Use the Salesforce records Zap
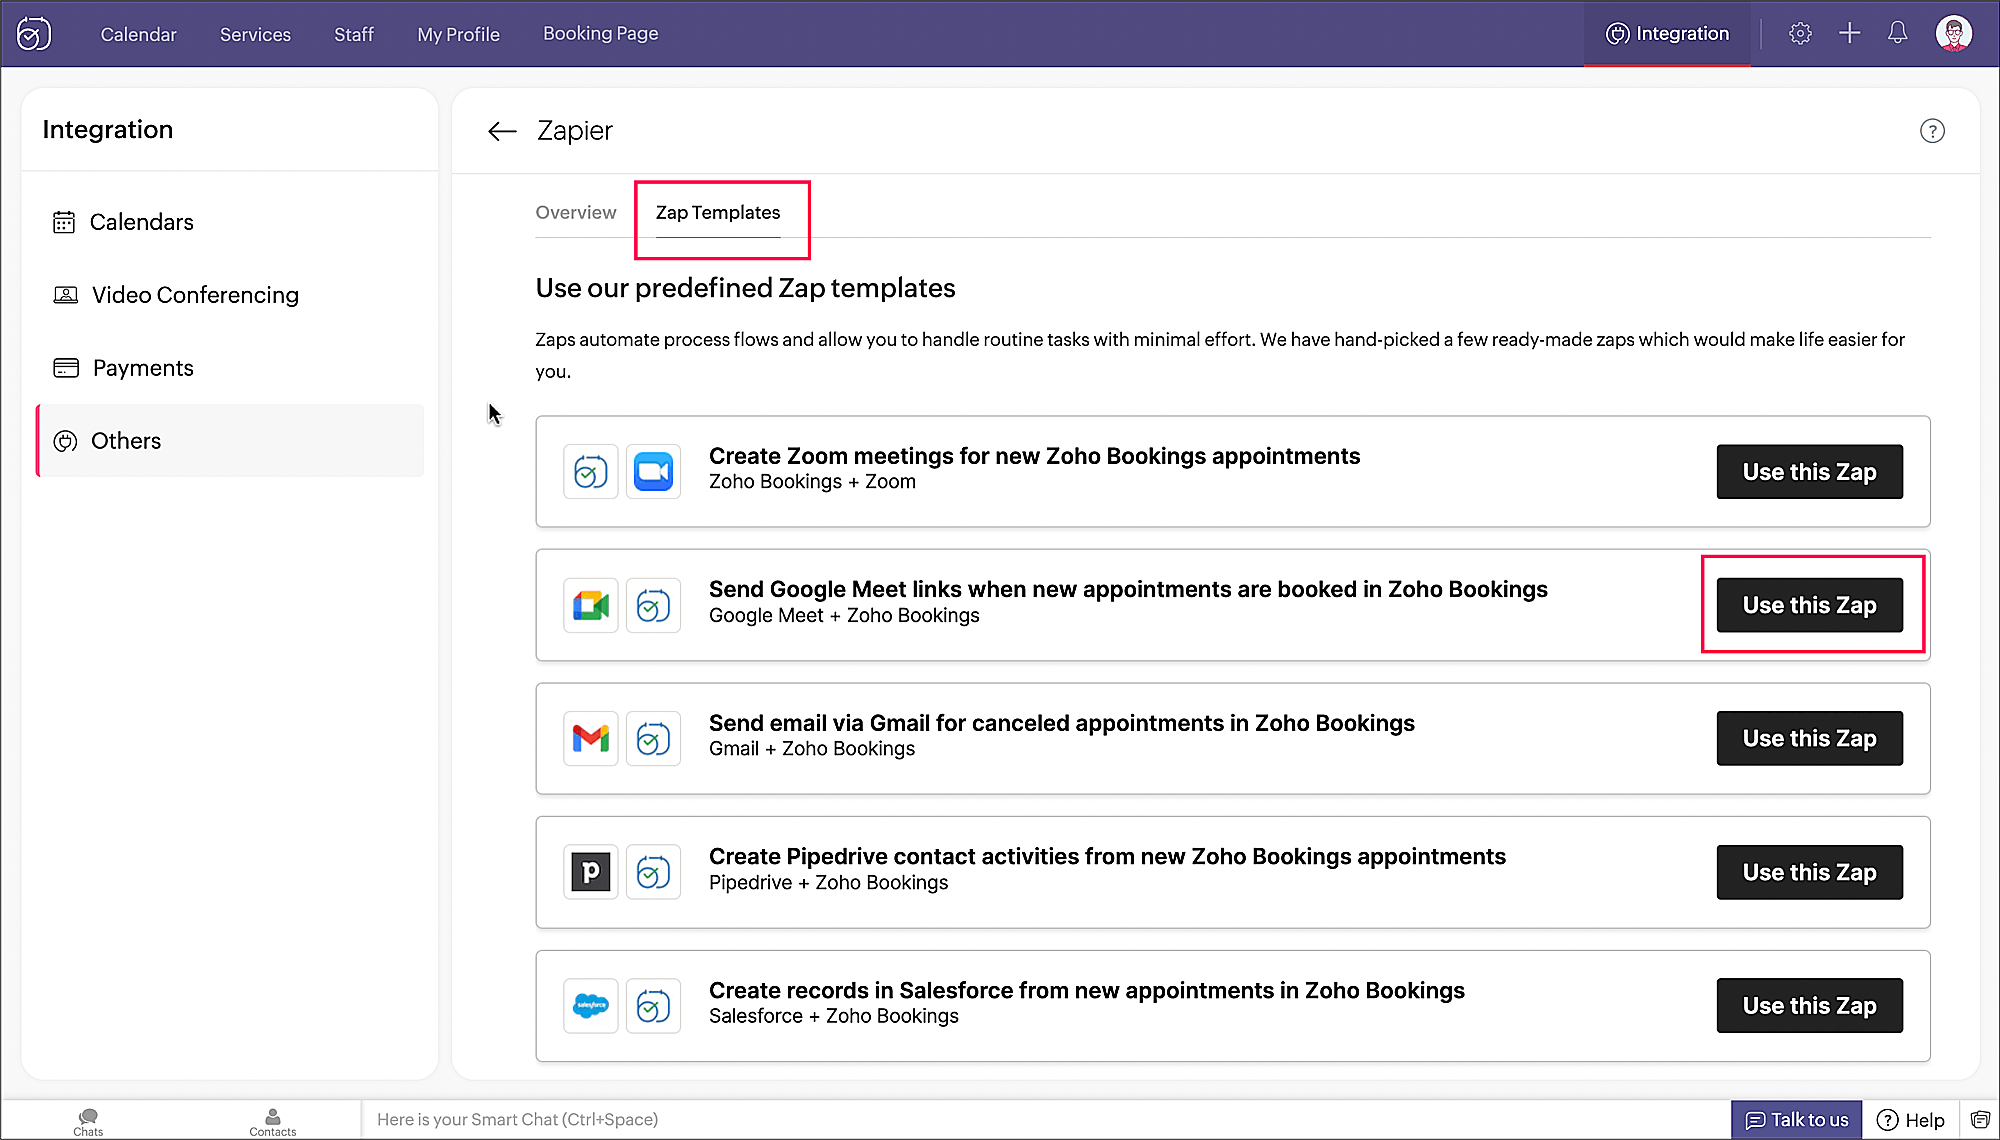Viewport: 2000px width, 1140px height. coord(1809,1006)
